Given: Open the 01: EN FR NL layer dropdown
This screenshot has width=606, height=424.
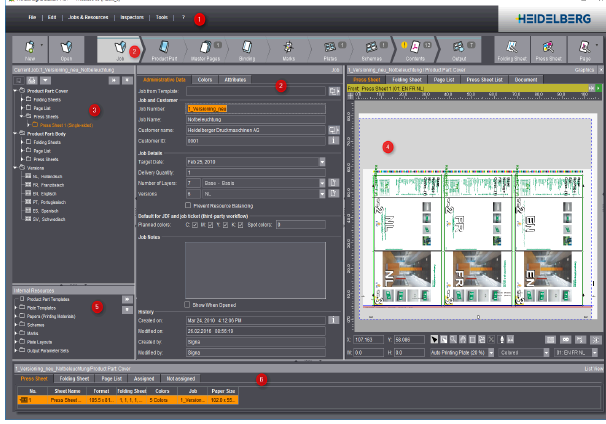Looking at the screenshot, I should (595, 352).
